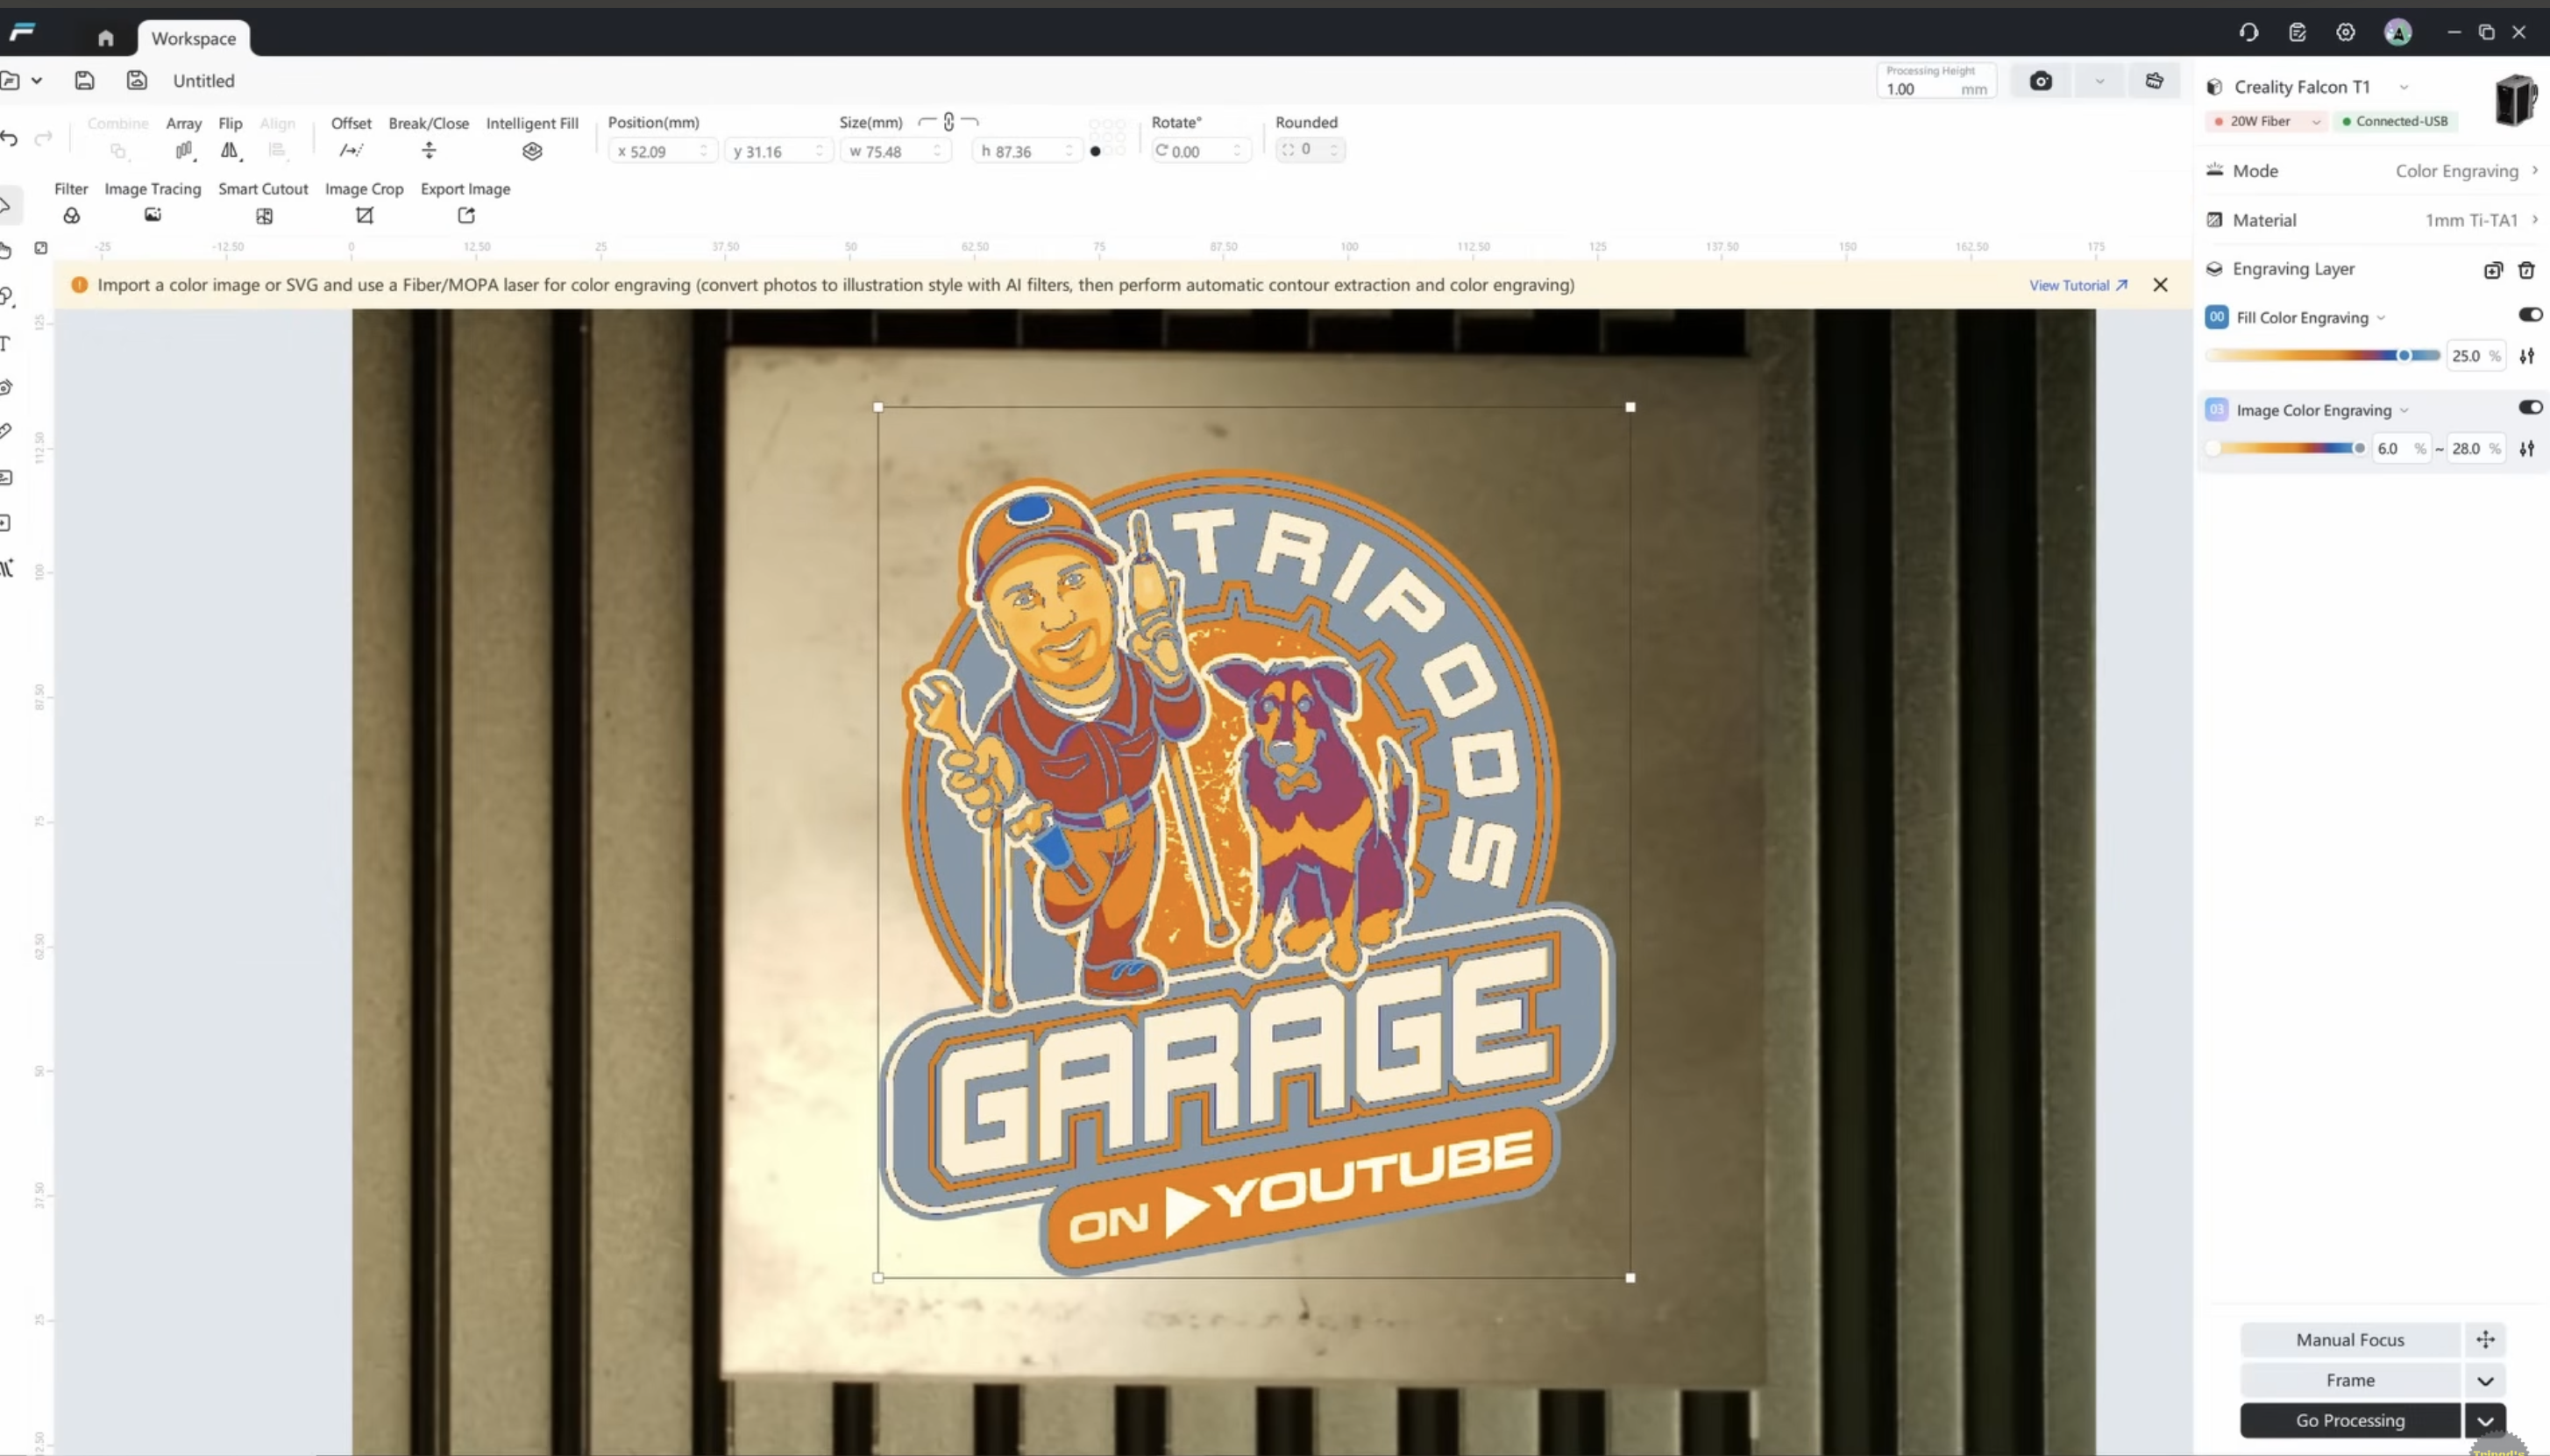Select the hand pan tool in the sidebar

pyautogui.click(x=6, y=250)
